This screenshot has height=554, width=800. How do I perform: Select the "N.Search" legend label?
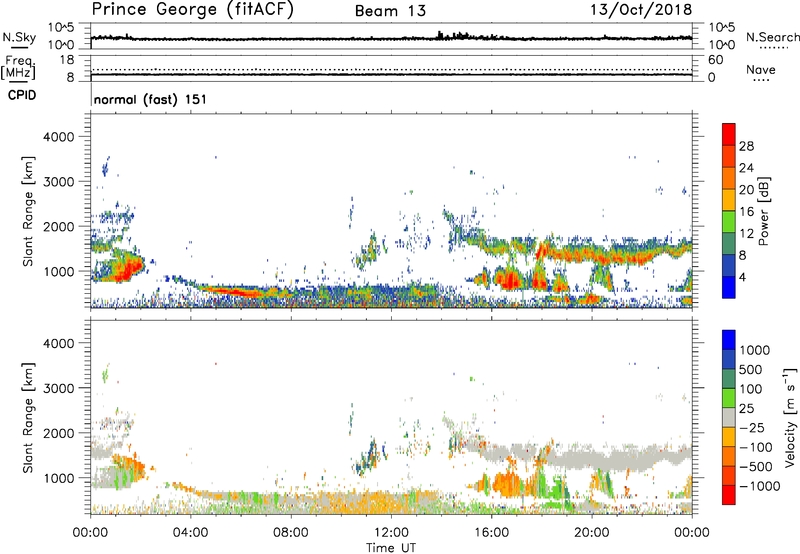point(773,37)
